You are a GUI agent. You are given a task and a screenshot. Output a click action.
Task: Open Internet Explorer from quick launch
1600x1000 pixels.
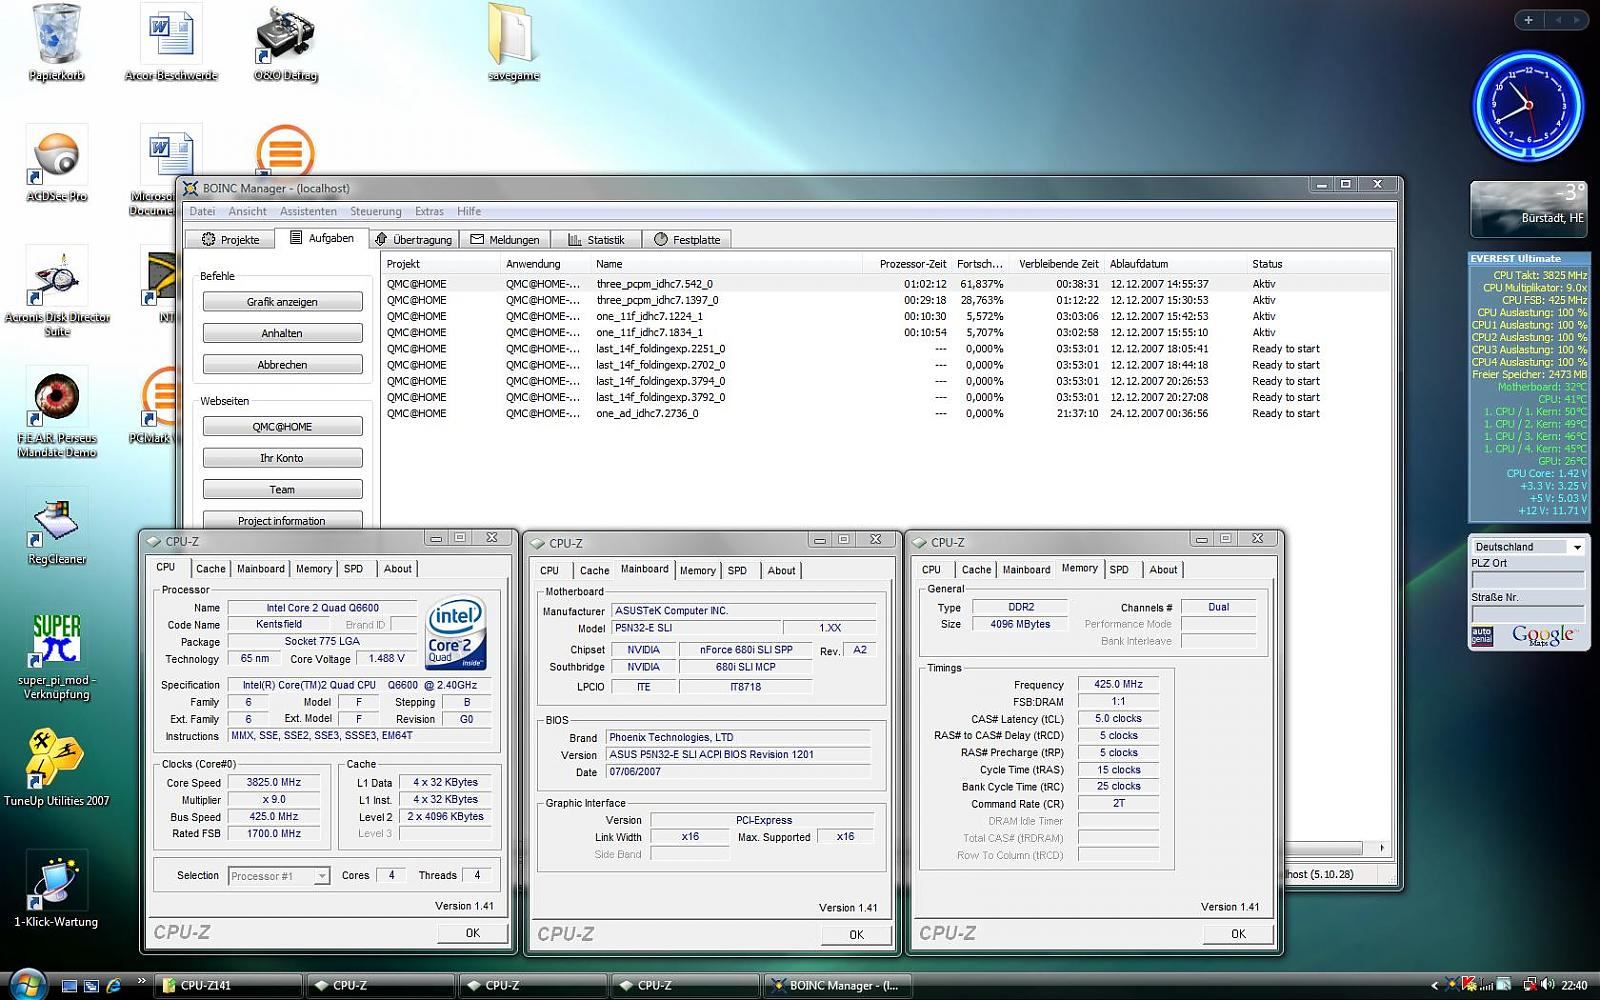coord(113,985)
